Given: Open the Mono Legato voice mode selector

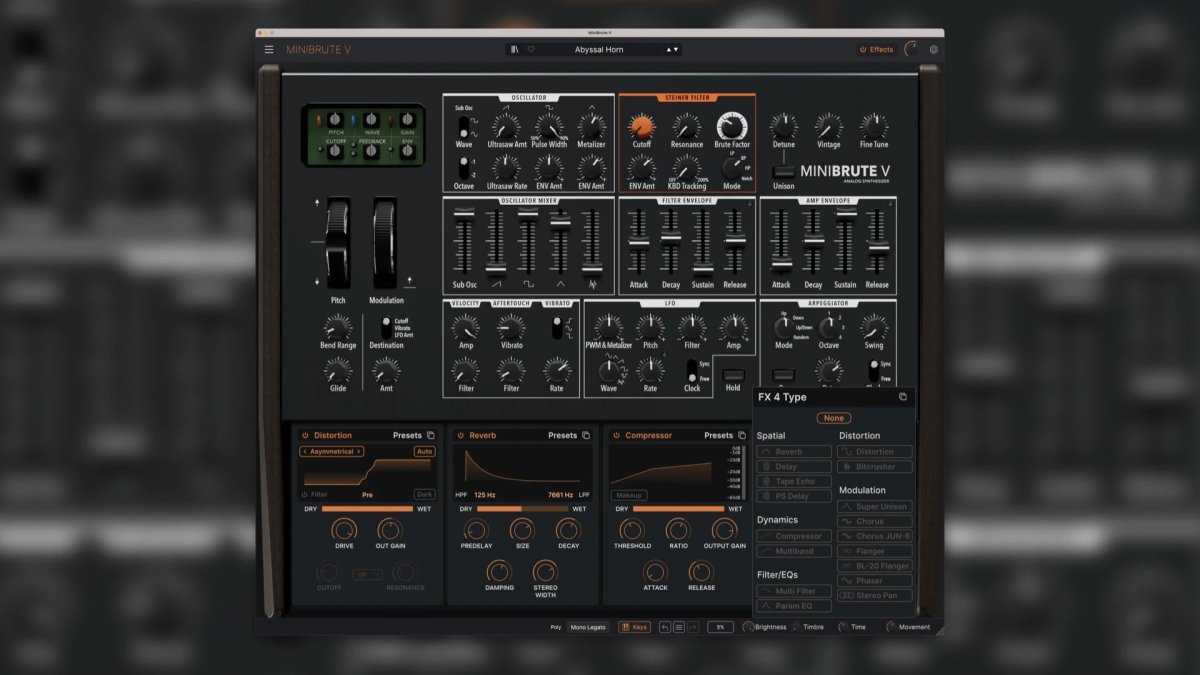Looking at the screenshot, I should (589, 627).
